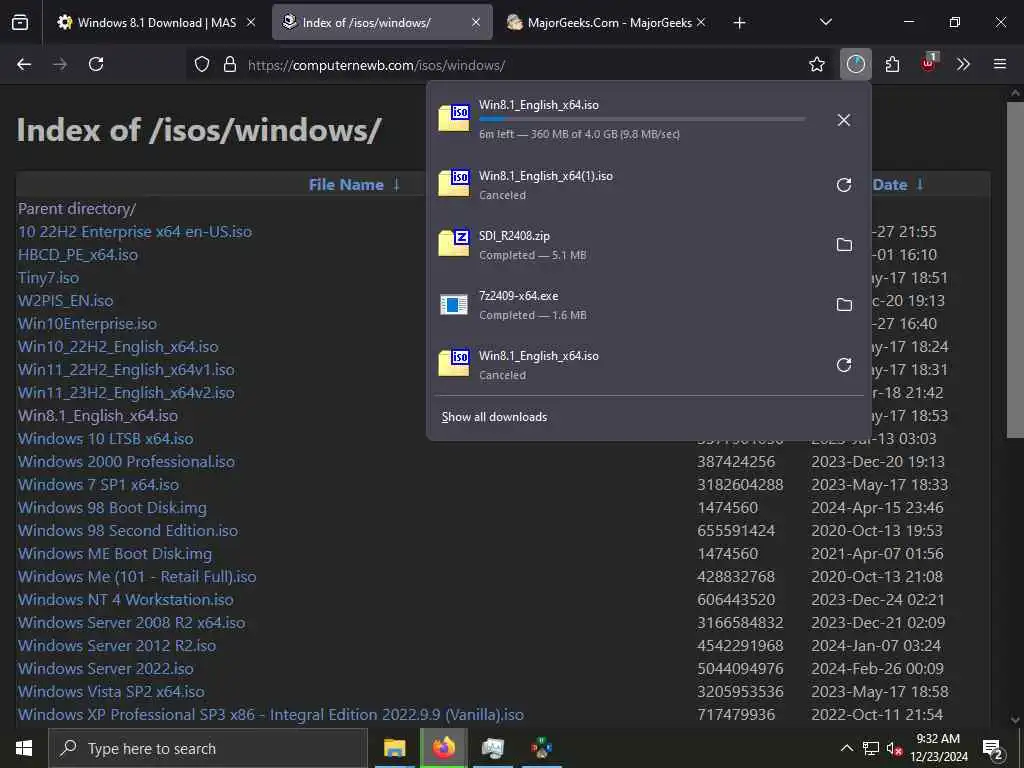Image resolution: width=1024 pixels, height=768 pixels.
Task: Sort by File Name column
Action: pos(346,185)
